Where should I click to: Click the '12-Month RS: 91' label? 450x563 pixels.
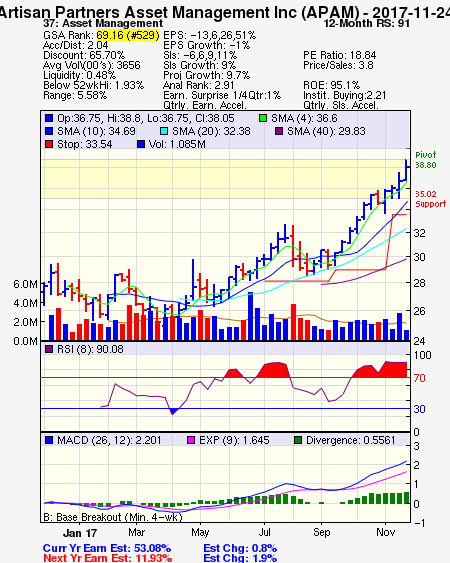point(367,23)
